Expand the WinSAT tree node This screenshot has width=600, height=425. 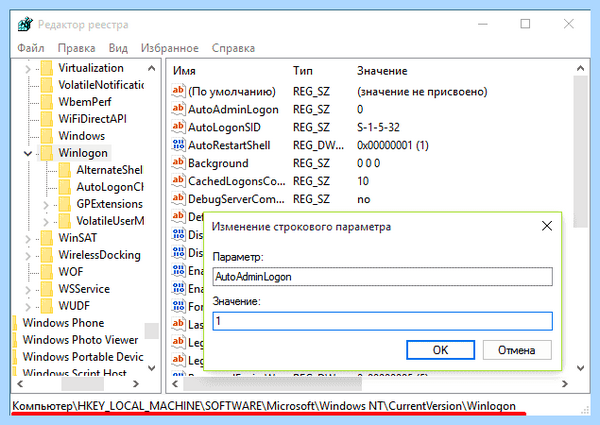click(28, 239)
